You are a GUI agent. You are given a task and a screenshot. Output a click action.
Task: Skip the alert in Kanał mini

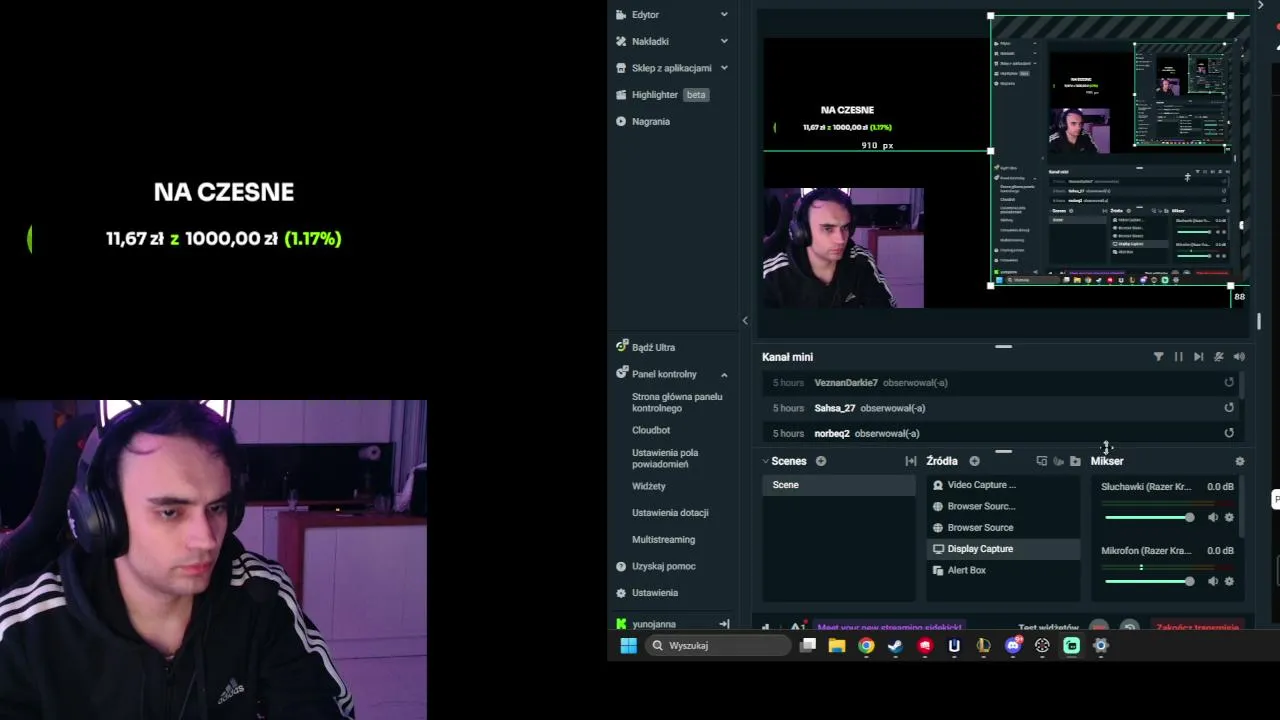(1198, 357)
